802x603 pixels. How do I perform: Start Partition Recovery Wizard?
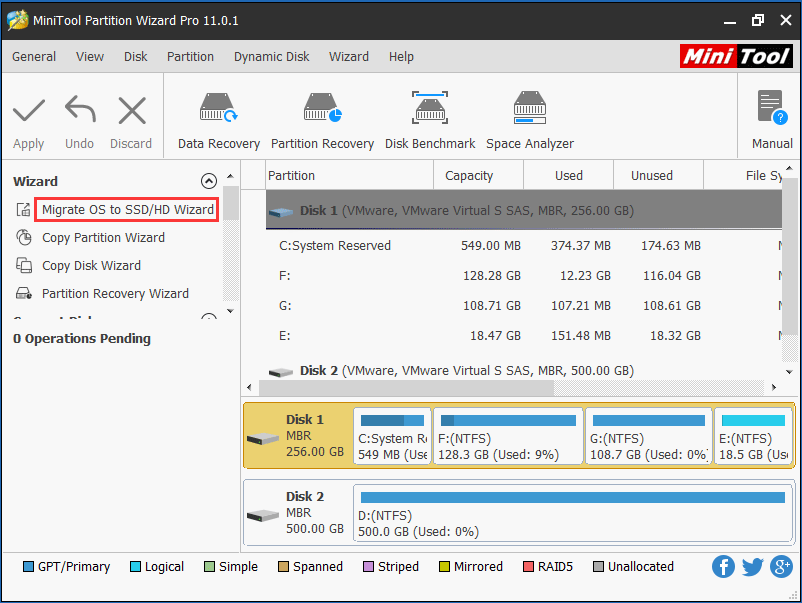coord(115,294)
